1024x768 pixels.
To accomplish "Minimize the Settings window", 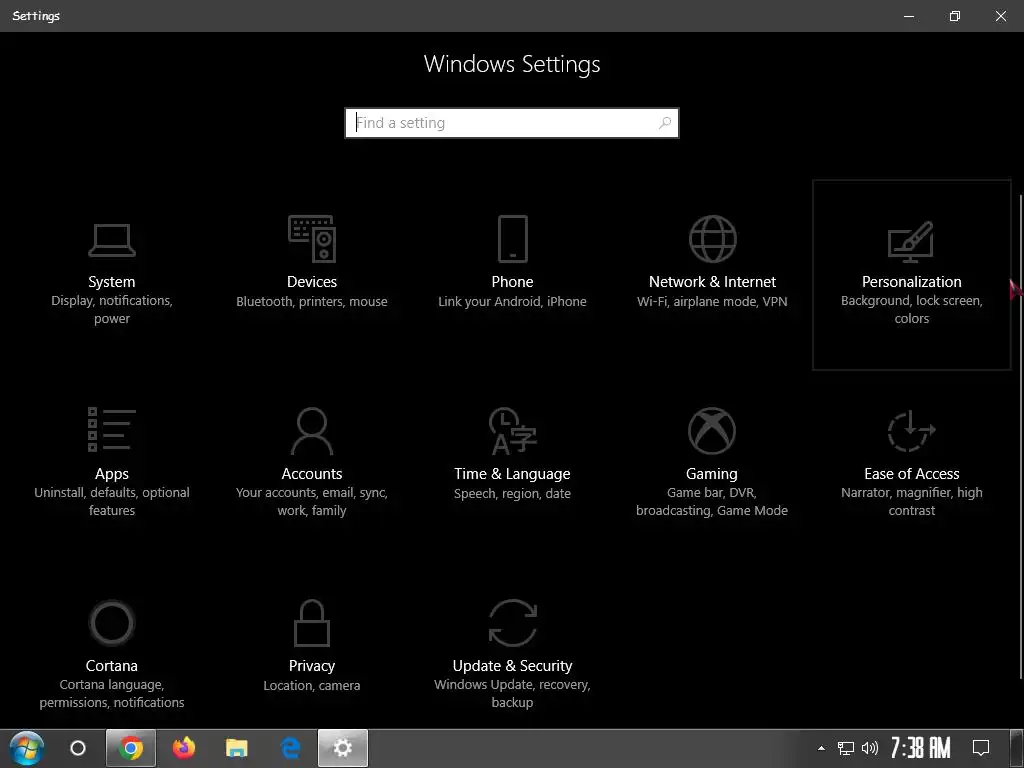I will pyautogui.click(x=908, y=16).
